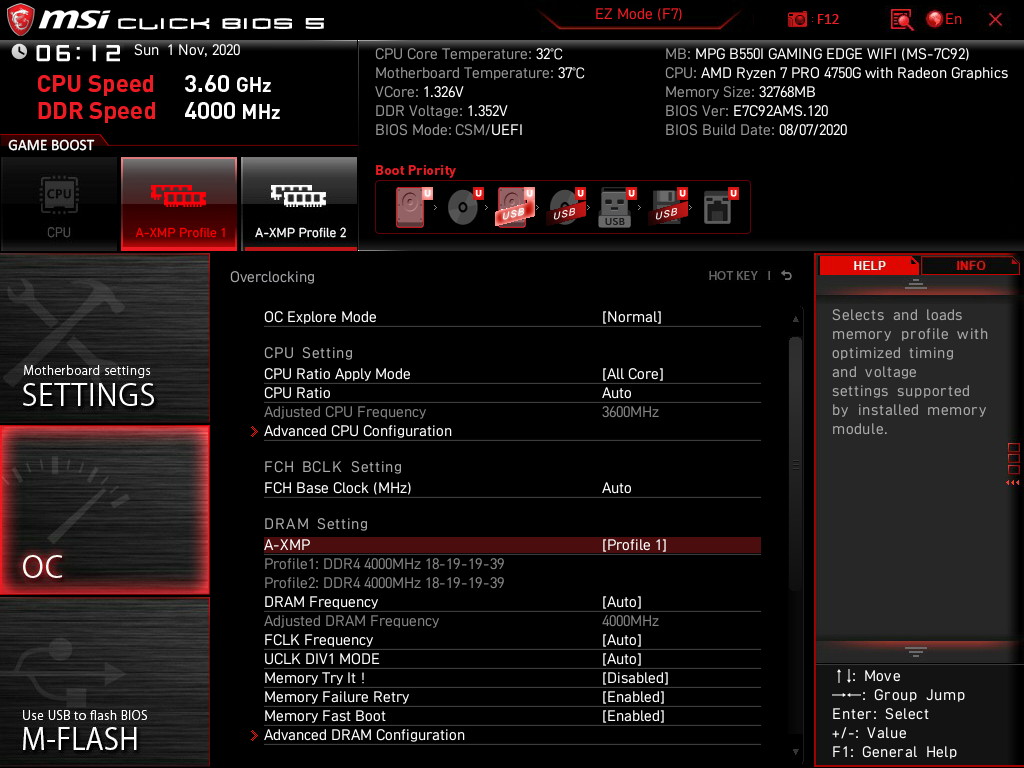The width and height of the screenshot is (1024, 768).
Task: Open CPU Ratio Apply Mode options
Action: 512,374
